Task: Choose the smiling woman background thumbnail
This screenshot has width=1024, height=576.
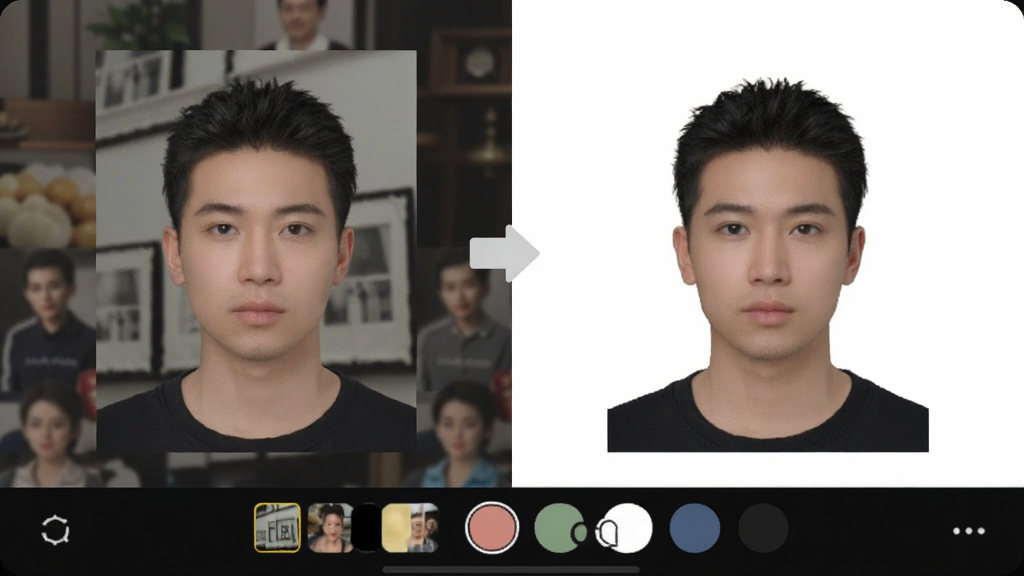Action: click(330, 528)
